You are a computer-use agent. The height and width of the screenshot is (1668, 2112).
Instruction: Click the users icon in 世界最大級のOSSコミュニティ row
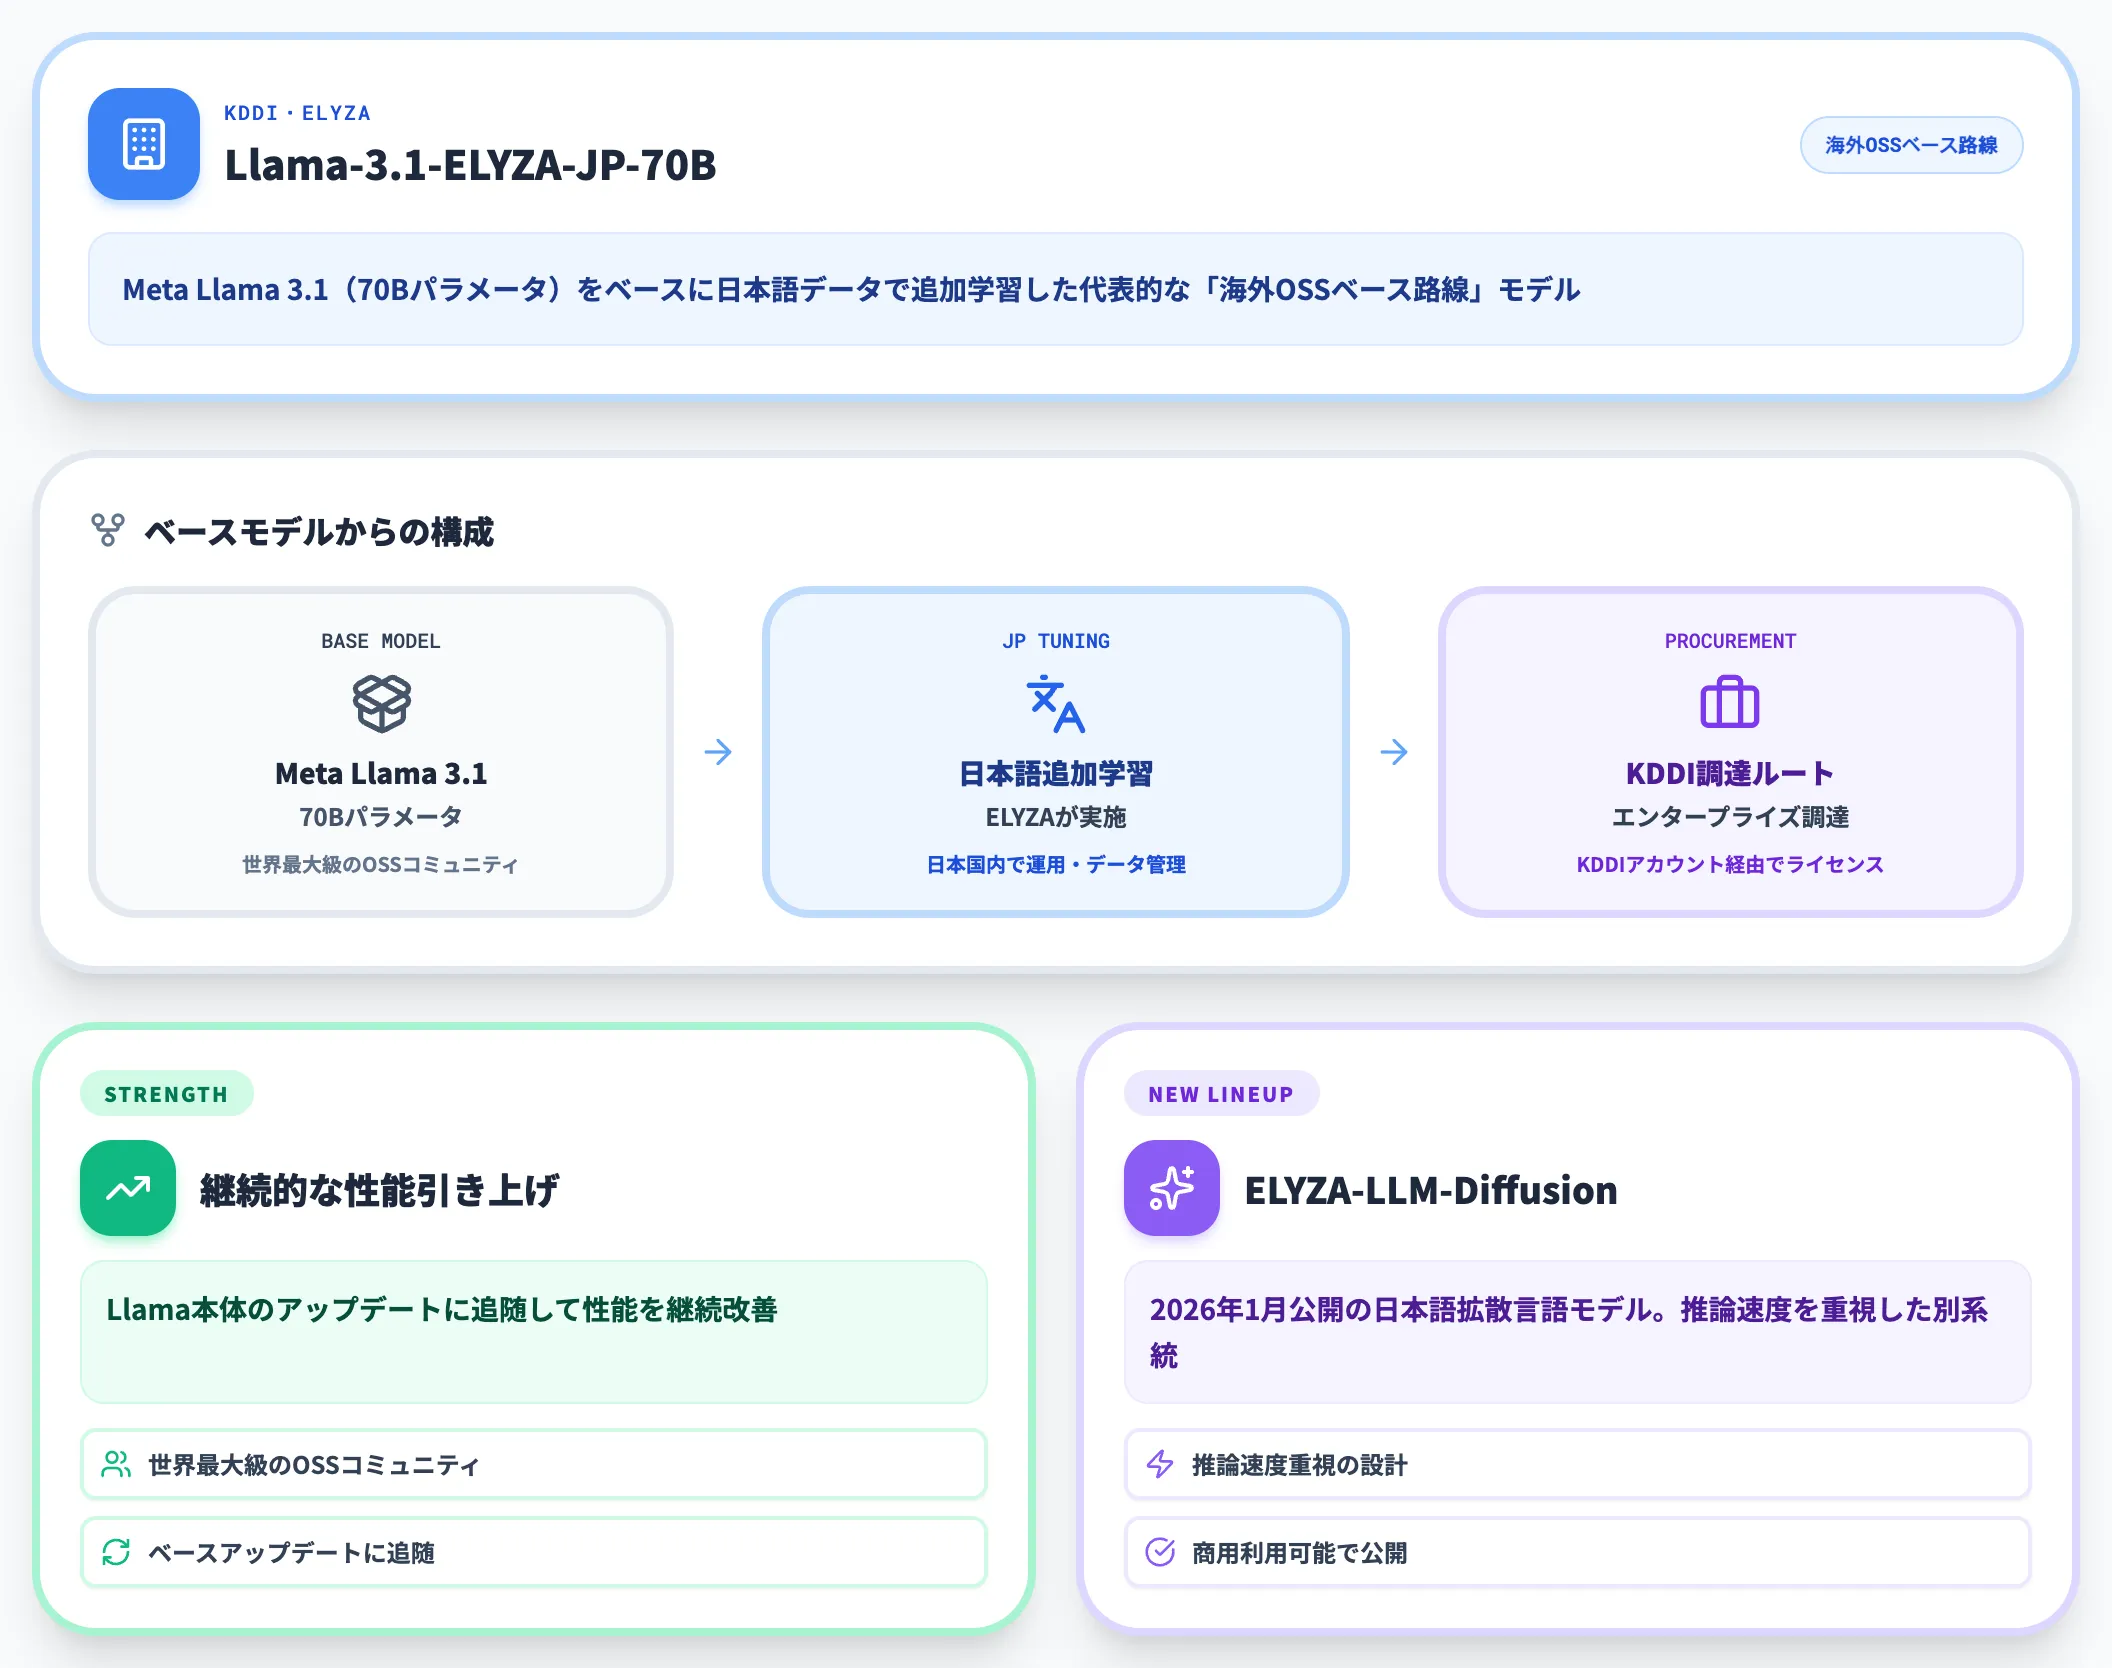(117, 1464)
